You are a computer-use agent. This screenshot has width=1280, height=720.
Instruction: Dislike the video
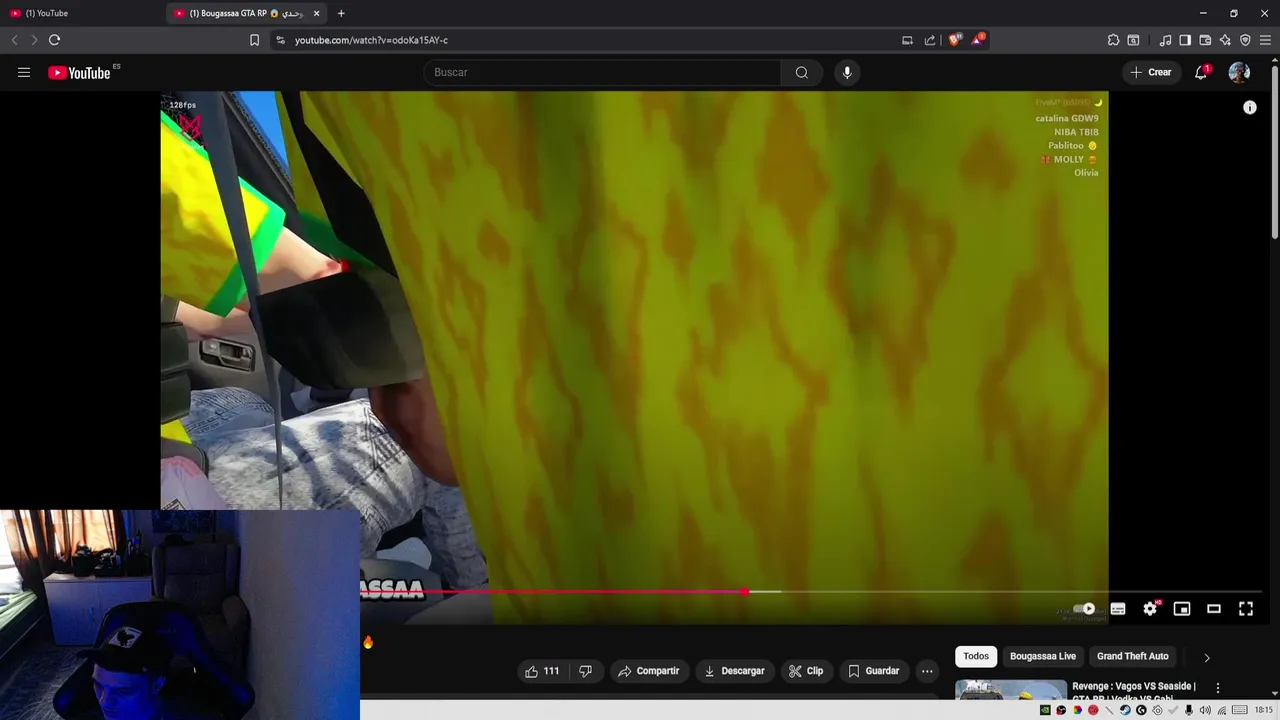click(586, 671)
